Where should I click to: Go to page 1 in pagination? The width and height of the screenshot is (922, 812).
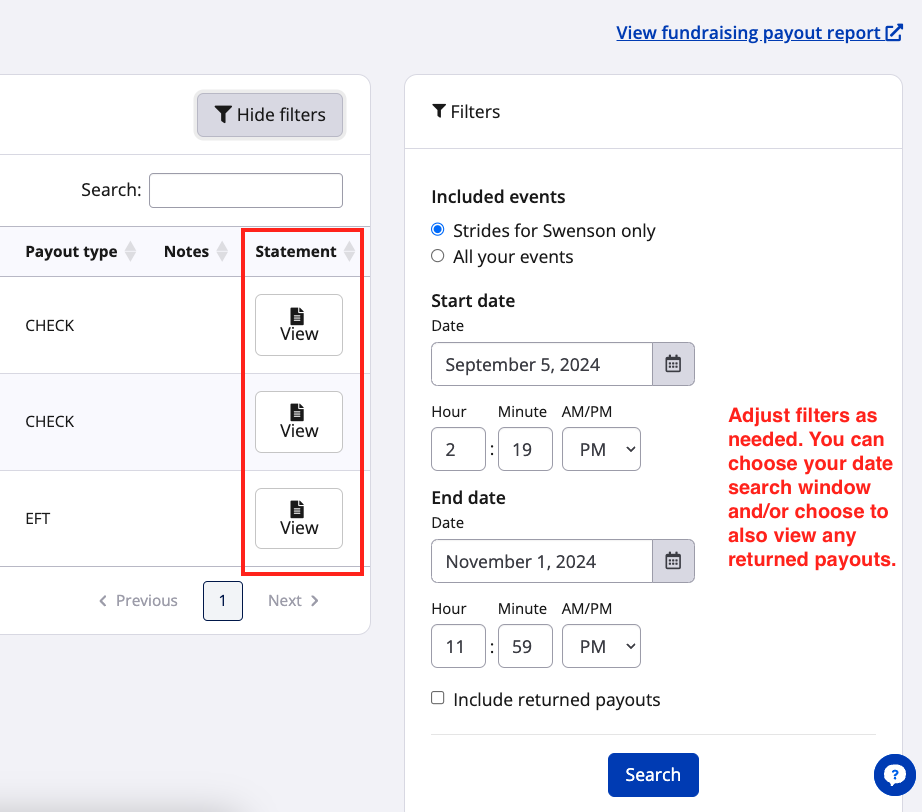[x=222, y=601]
